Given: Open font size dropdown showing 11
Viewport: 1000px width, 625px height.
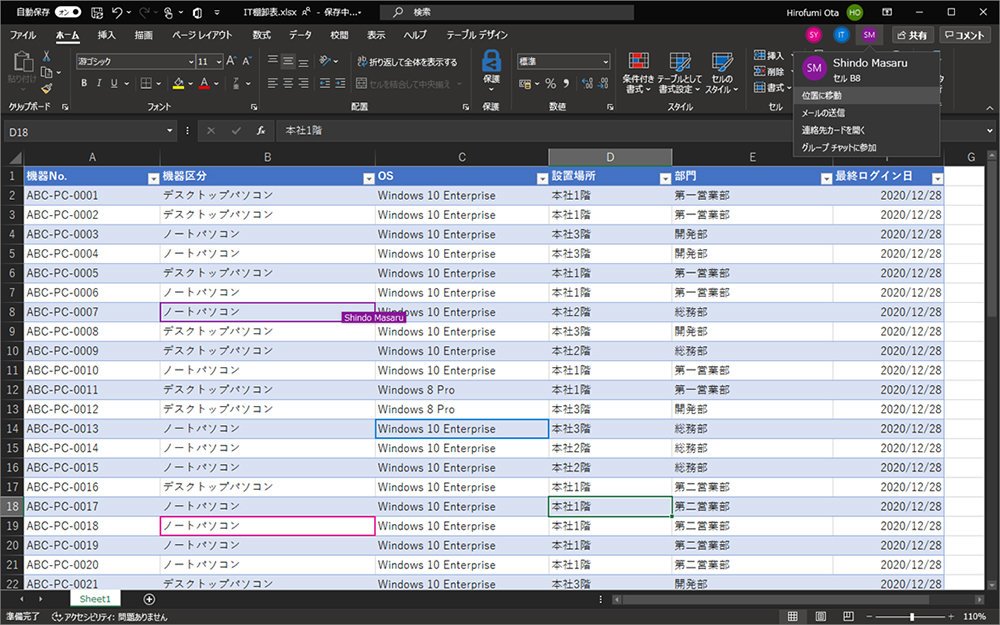Looking at the screenshot, I should 219,61.
